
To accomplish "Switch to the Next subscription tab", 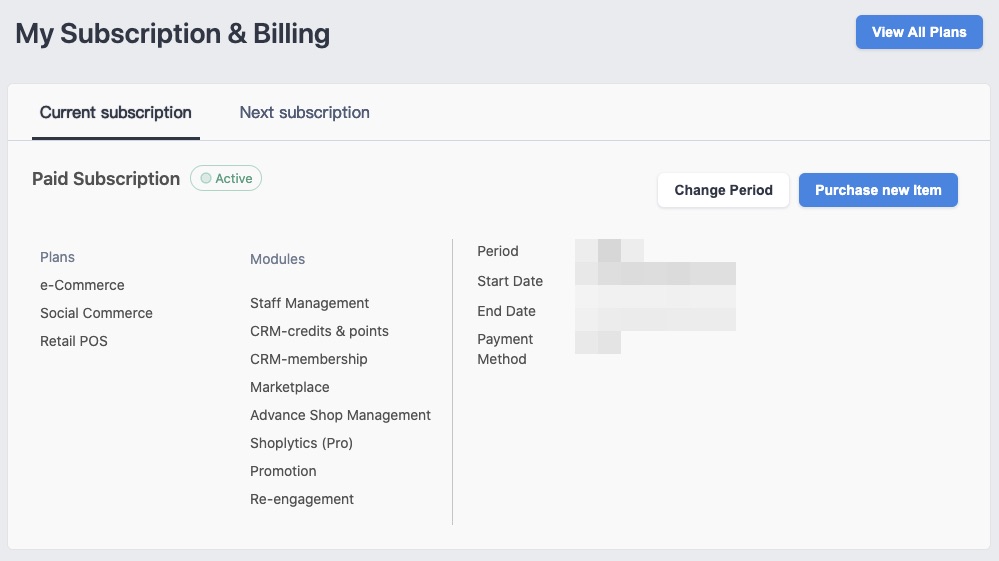I will 305,112.
